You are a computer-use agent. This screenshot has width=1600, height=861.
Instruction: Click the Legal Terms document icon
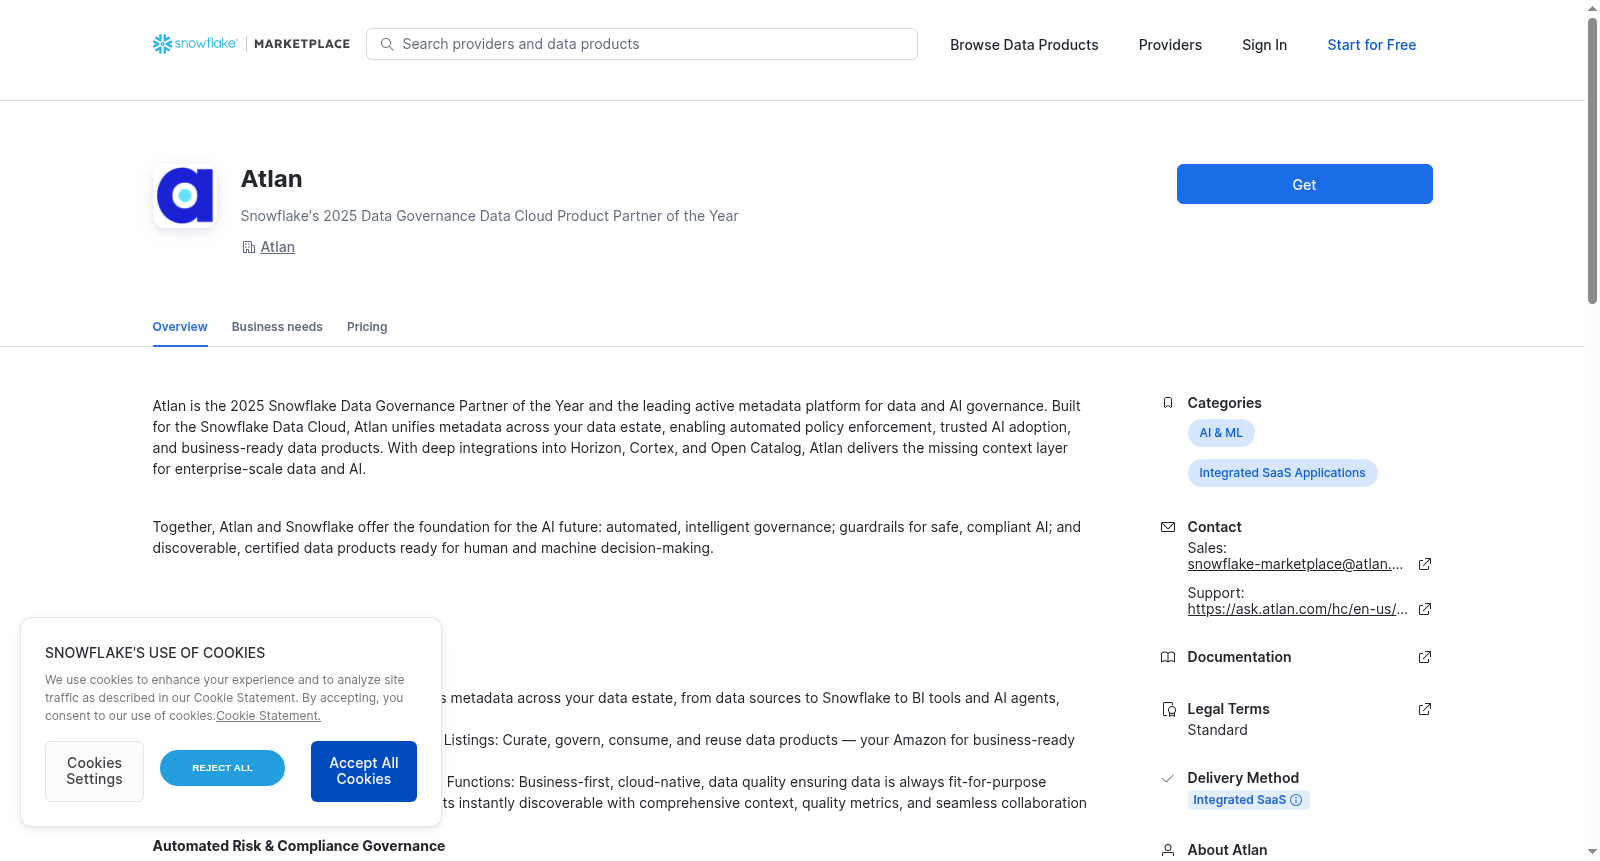coord(1168,709)
